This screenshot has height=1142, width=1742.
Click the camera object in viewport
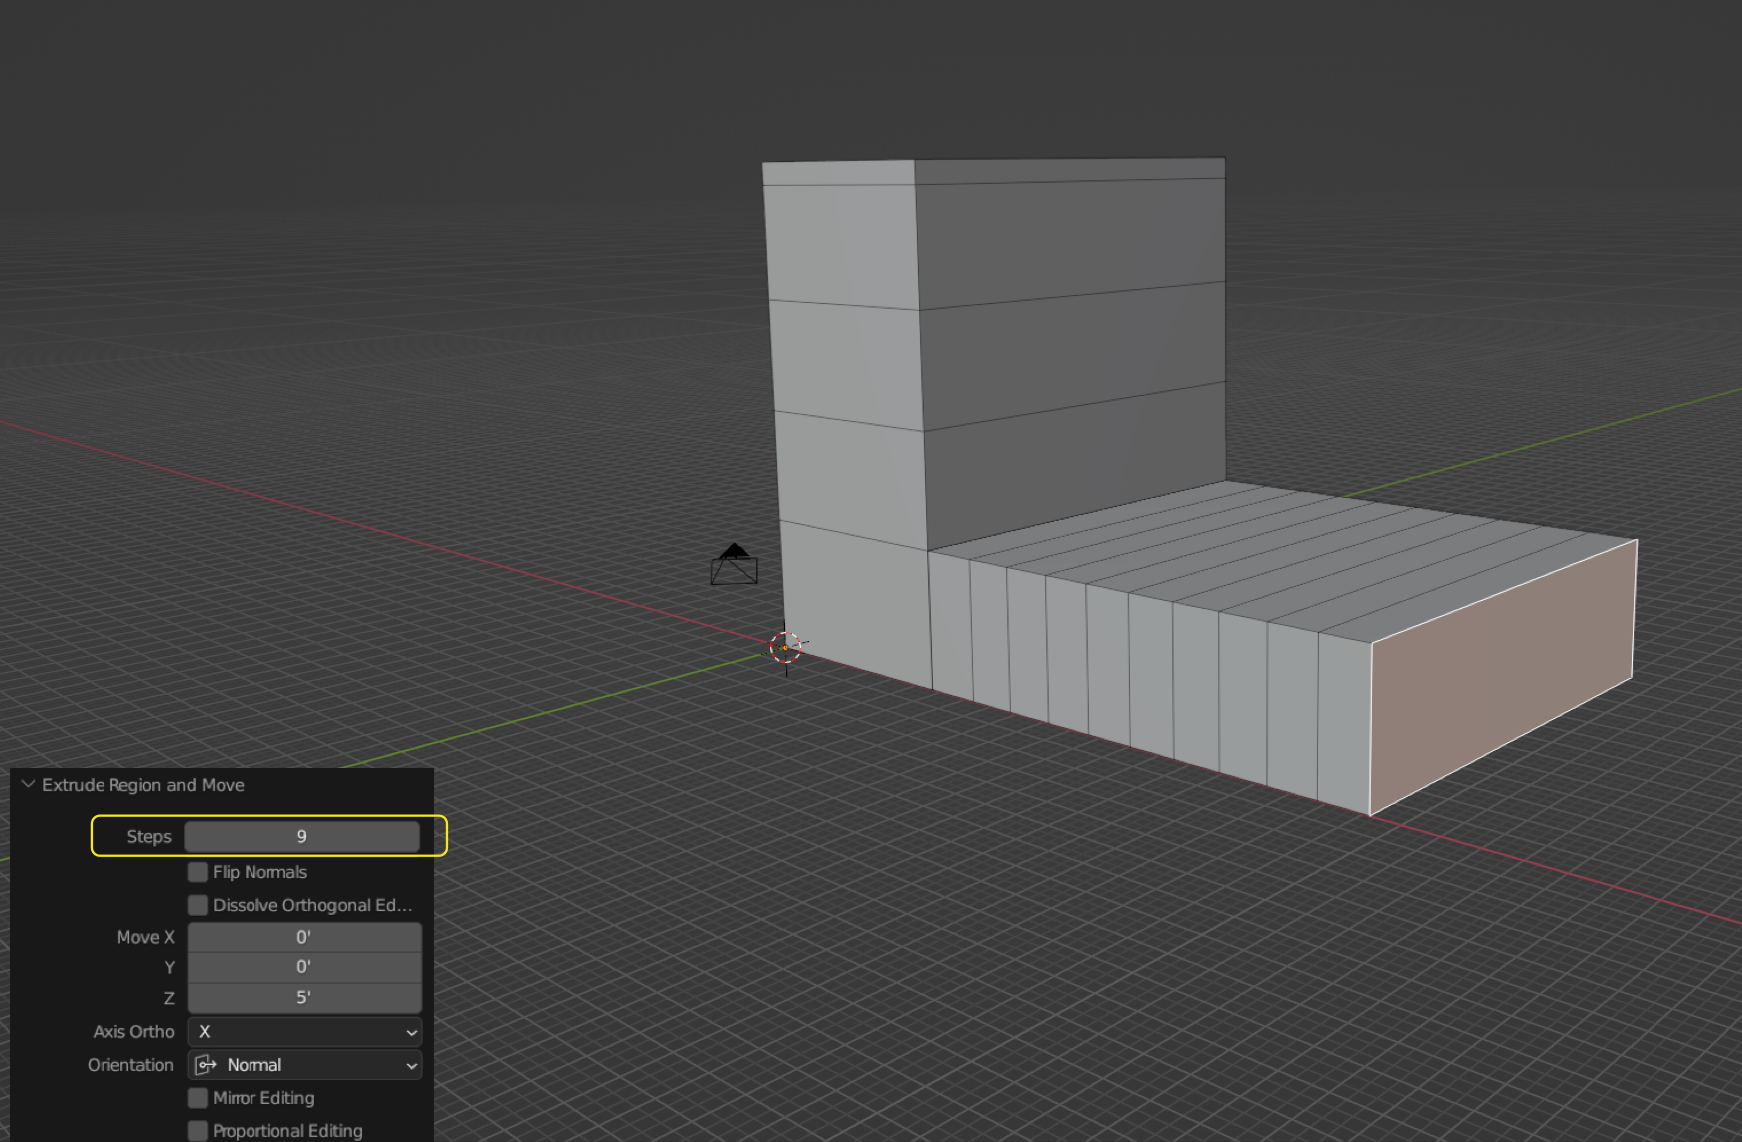[734, 565]
